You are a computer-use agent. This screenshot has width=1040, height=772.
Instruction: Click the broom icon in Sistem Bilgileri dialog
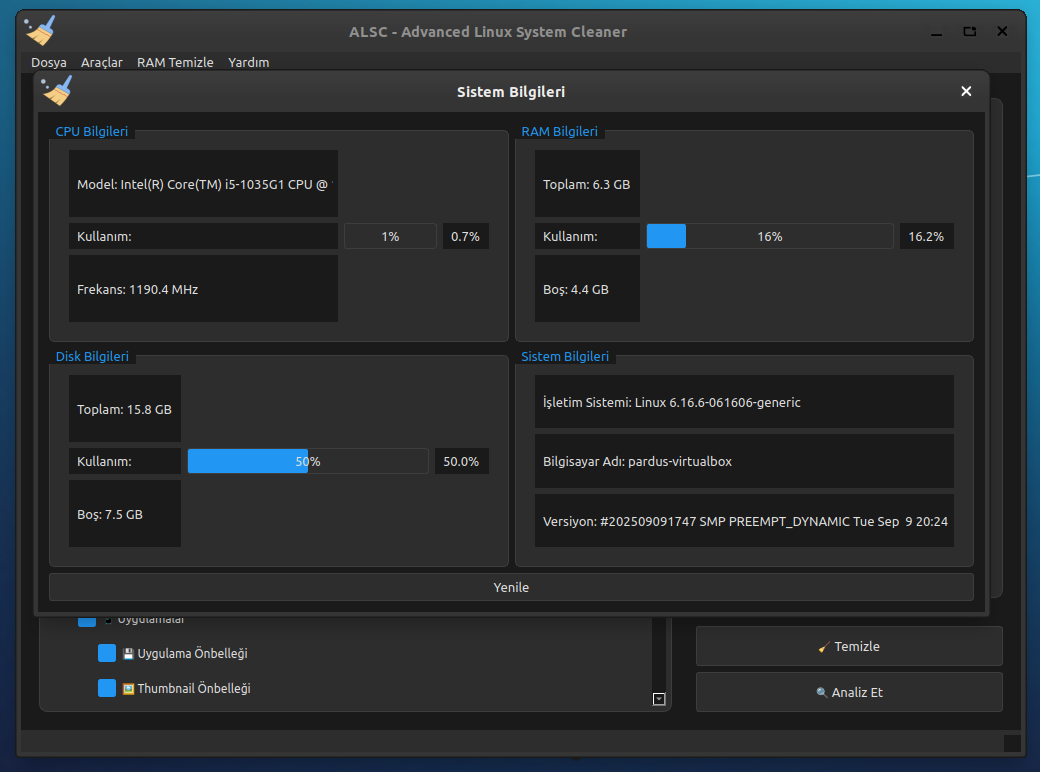click(57, 91)
